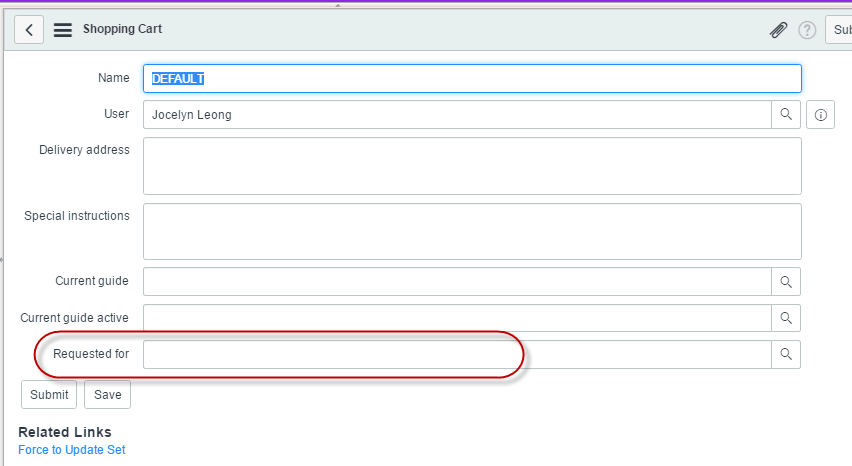852x466 pixels.
Task: Open help via the question mark icon
Action: tap(807, 30)
